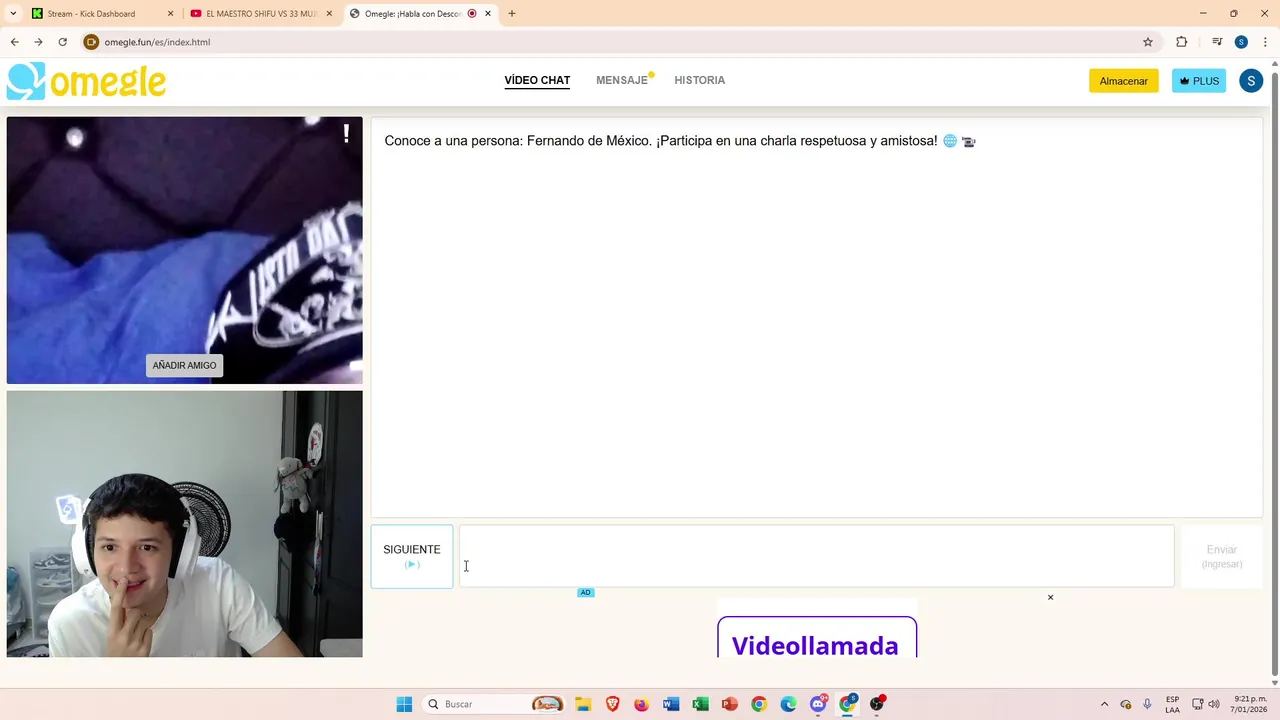Show hidden system tray icons
The image size is (1280, 720).
click(1104, 704)
